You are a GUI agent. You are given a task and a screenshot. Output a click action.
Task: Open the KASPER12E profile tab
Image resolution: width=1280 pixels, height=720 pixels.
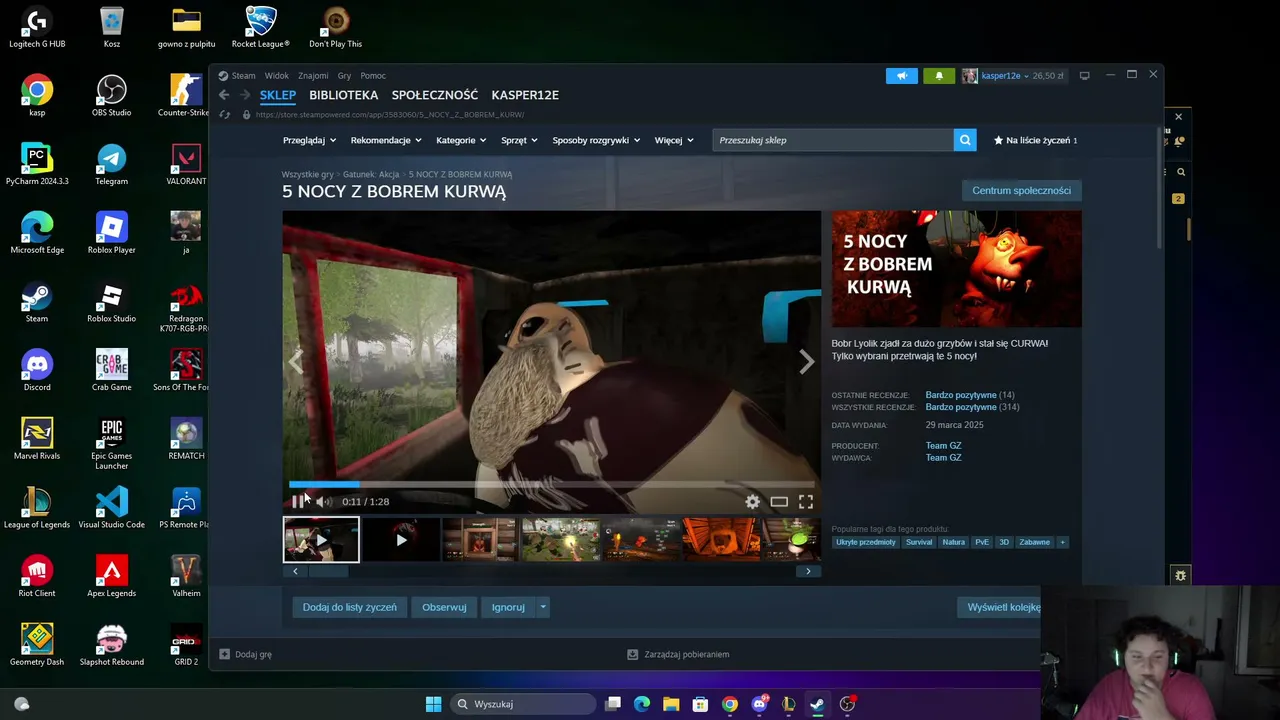[x=525, y=95]
